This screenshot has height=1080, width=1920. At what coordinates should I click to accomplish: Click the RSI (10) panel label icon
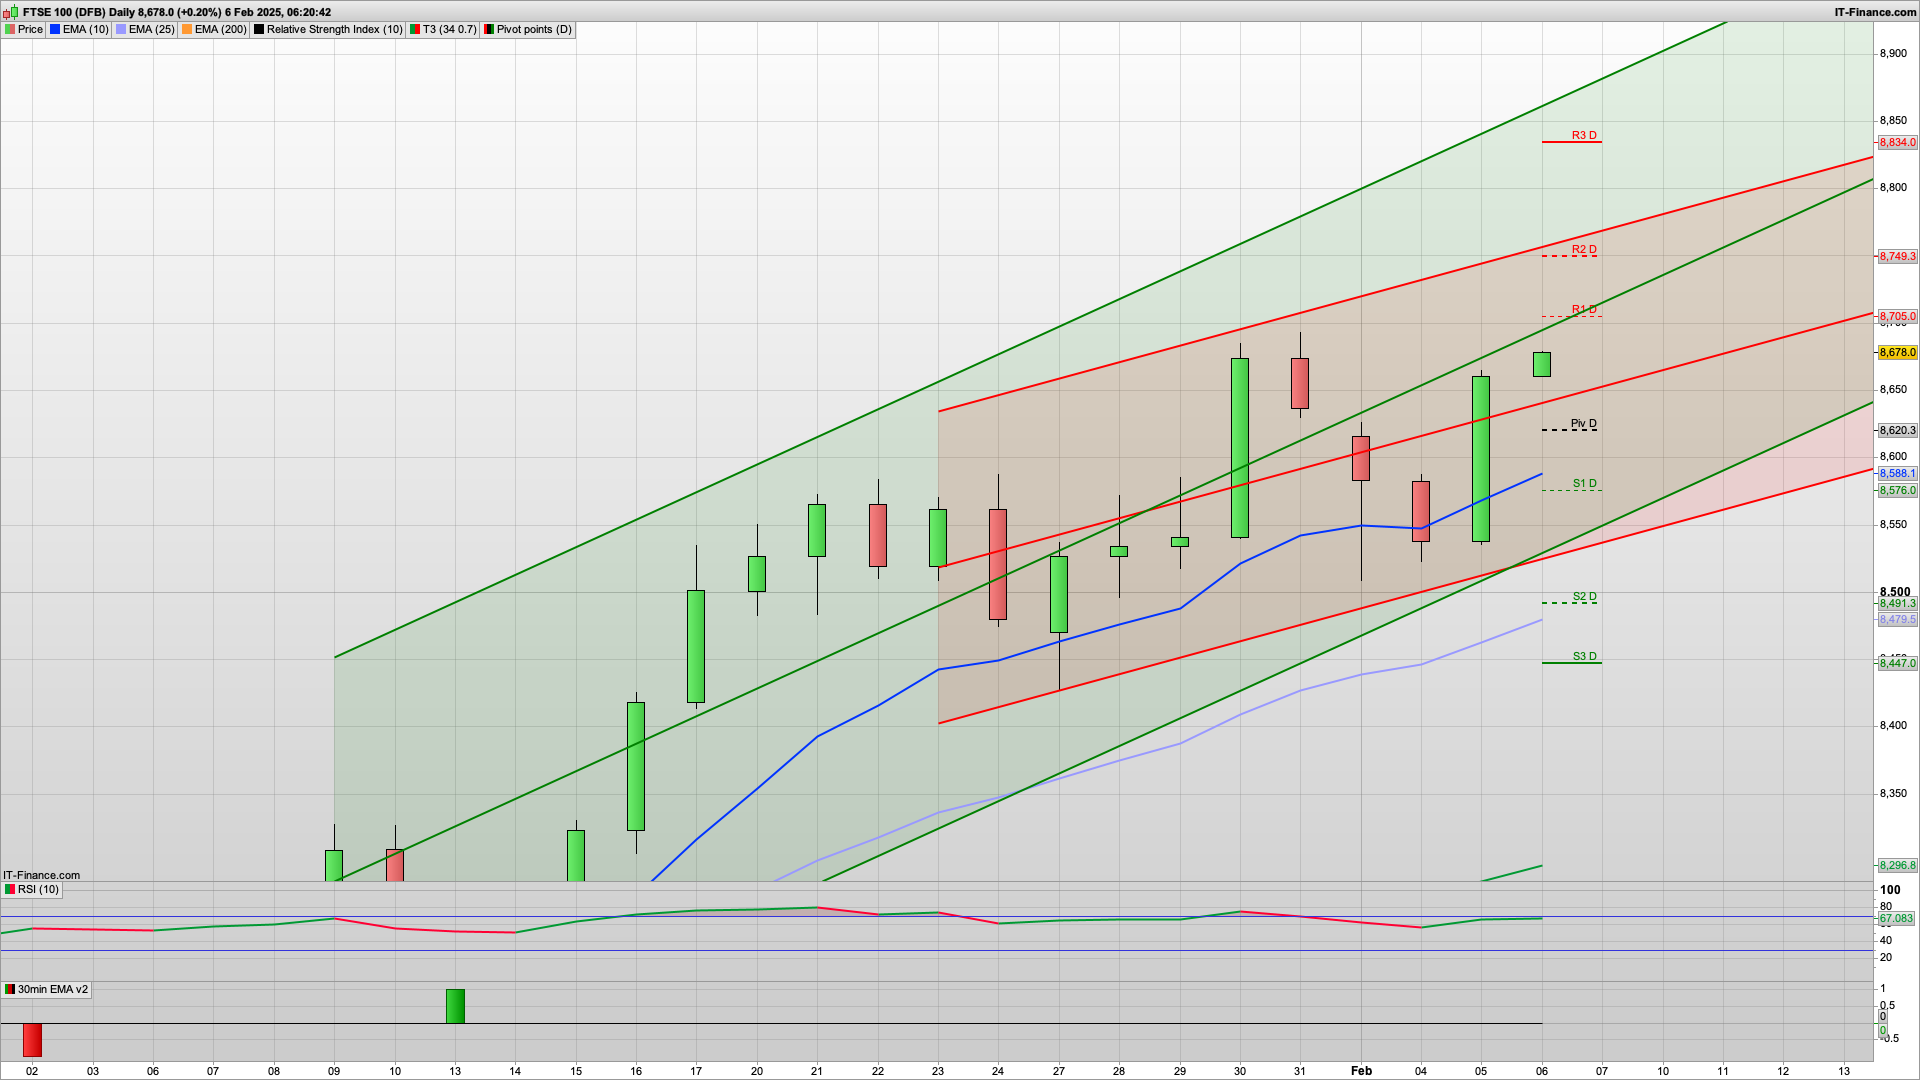10,889
